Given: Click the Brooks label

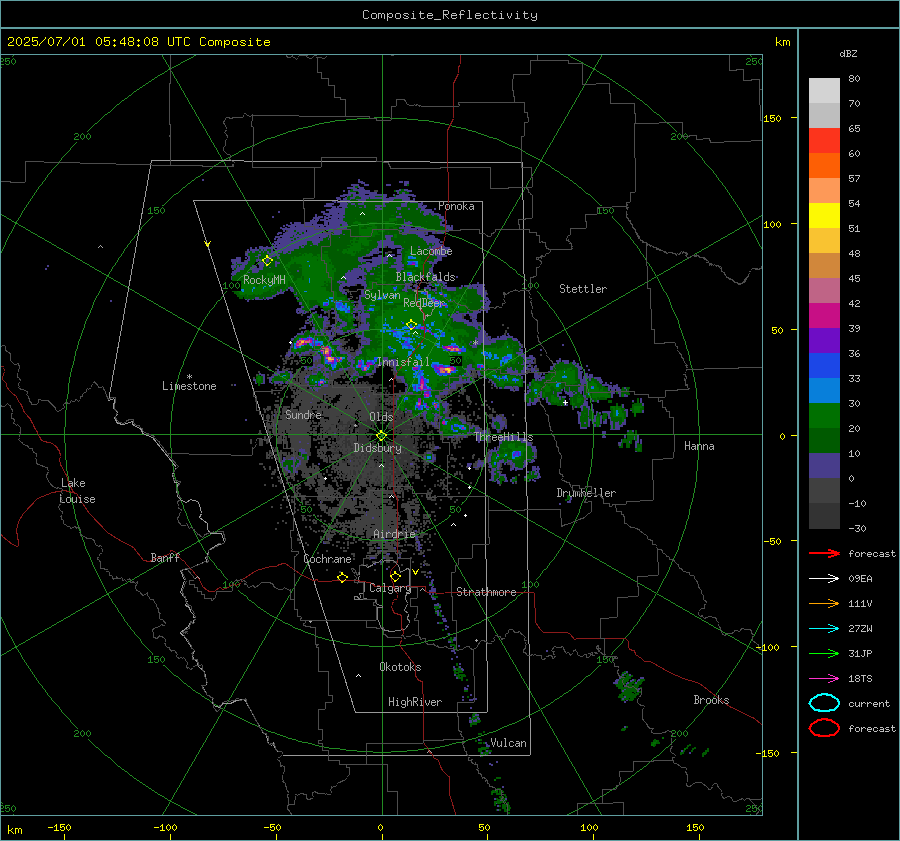Looking at the screenshot, I should [x=711, y=700].
